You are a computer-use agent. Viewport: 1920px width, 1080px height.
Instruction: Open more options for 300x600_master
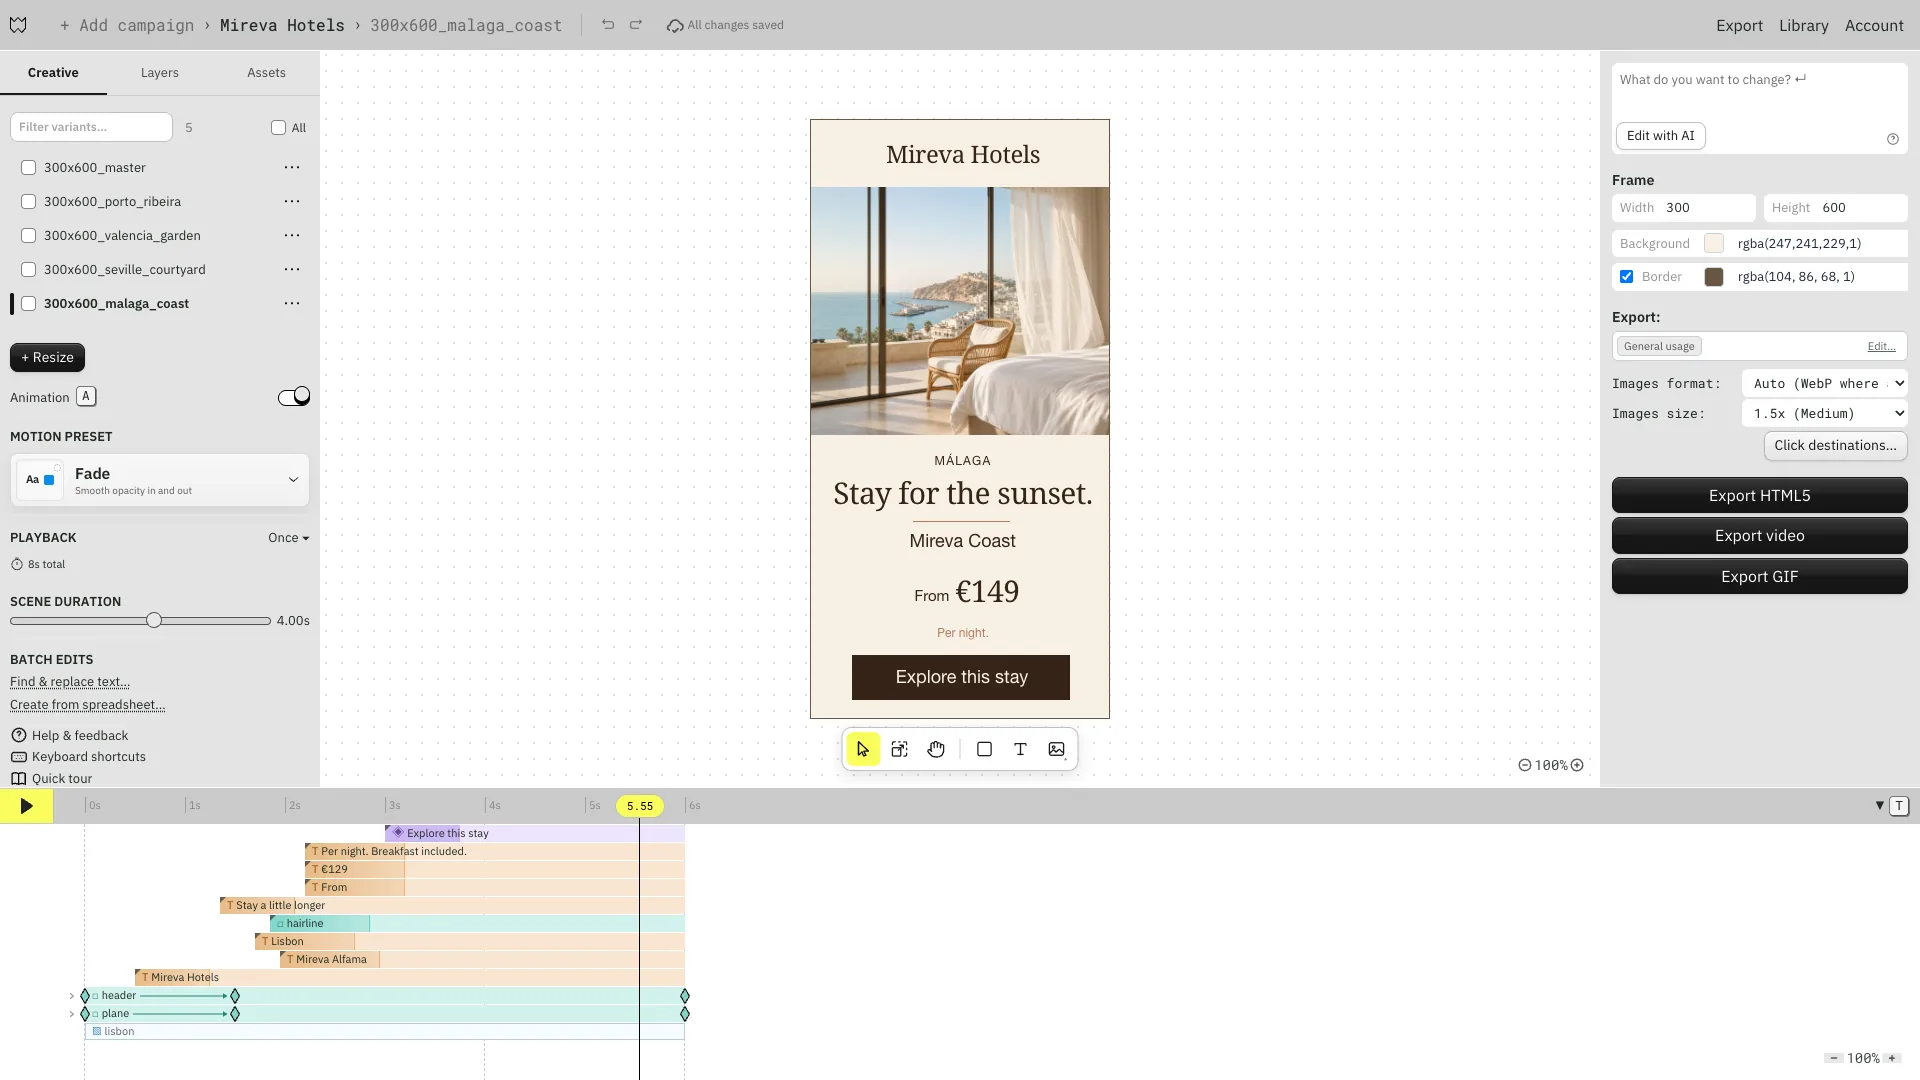(292, 168)
